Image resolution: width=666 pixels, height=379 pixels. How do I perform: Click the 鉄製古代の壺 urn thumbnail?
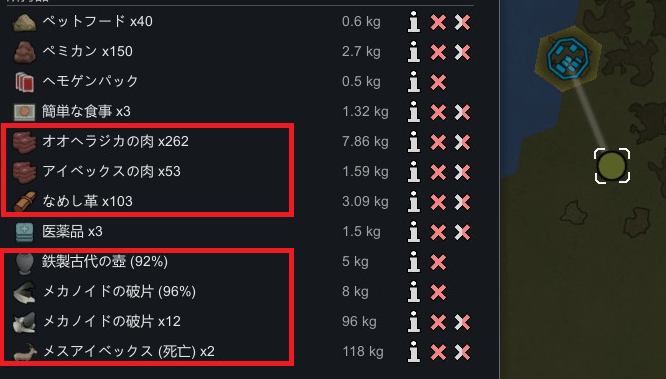click(x=24, y=263)
